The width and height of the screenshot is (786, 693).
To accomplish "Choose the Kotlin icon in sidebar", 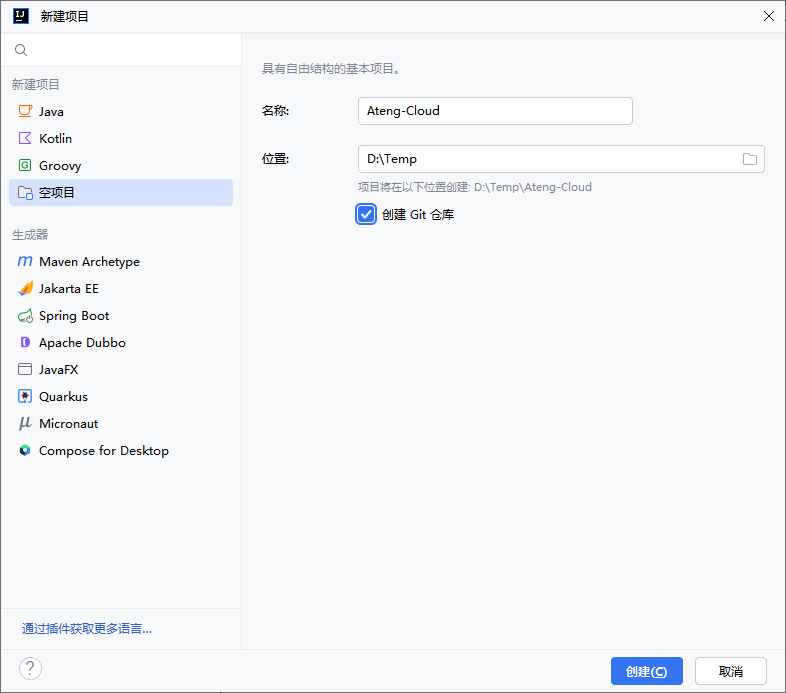I will coord(25,139).
